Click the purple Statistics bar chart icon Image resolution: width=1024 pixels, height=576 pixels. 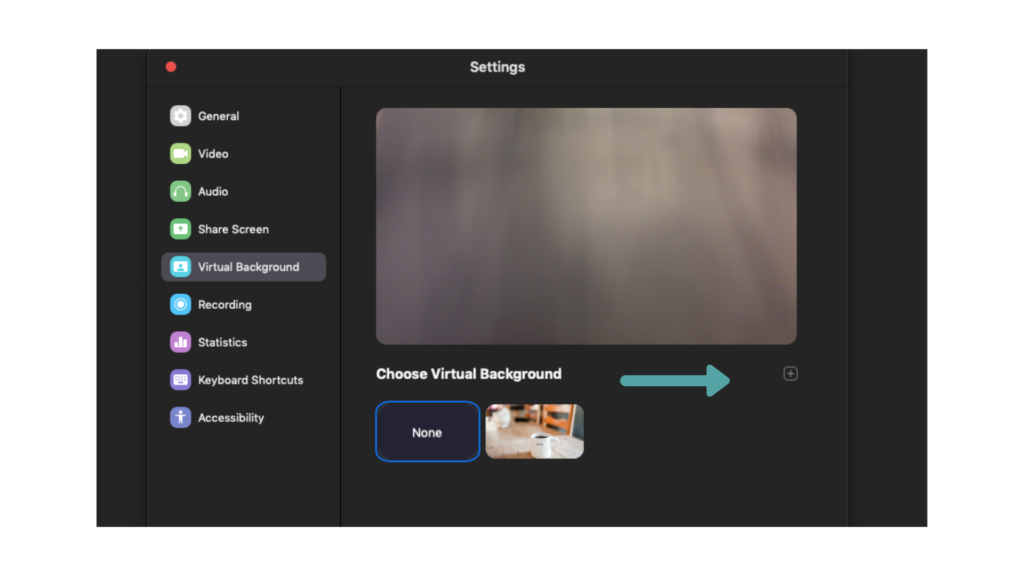click(180, 342)
